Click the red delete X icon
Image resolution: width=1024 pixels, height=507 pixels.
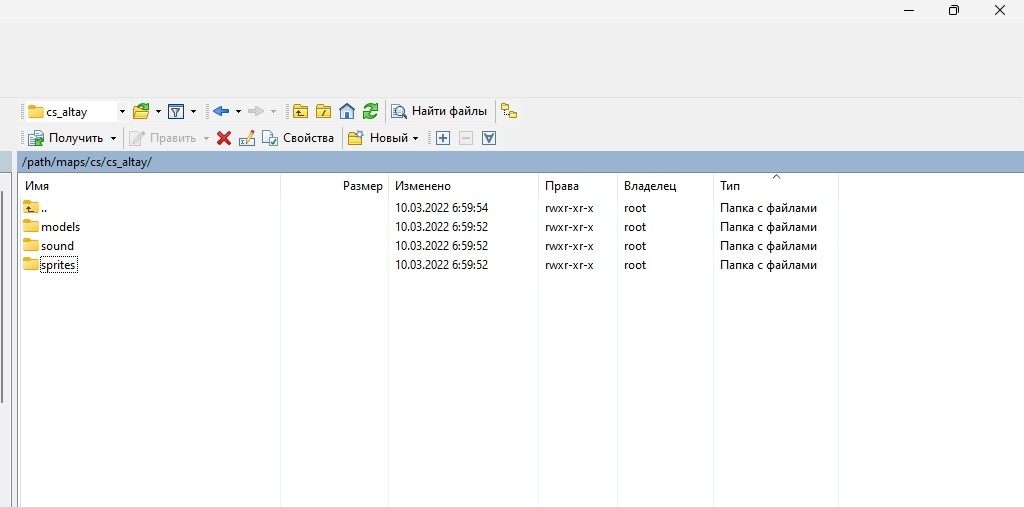(x=224, y=138)
